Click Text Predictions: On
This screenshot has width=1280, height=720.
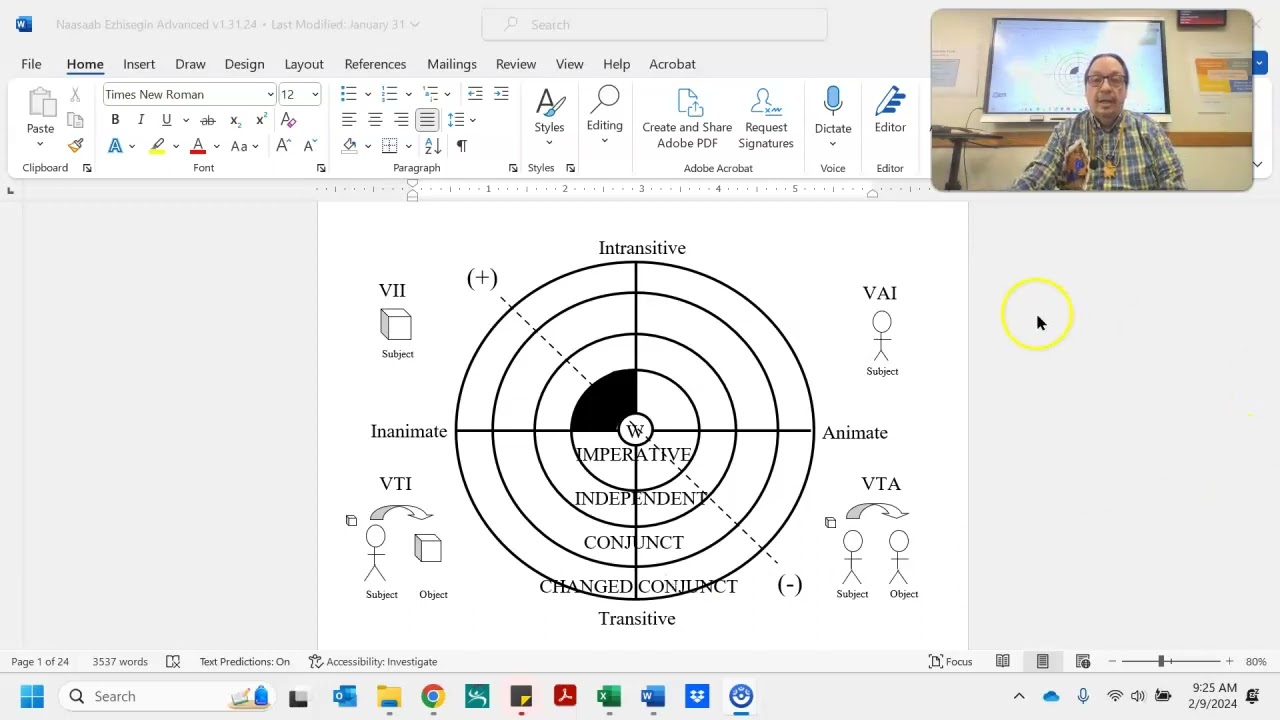pyautogui.click(x=244, y=661)
